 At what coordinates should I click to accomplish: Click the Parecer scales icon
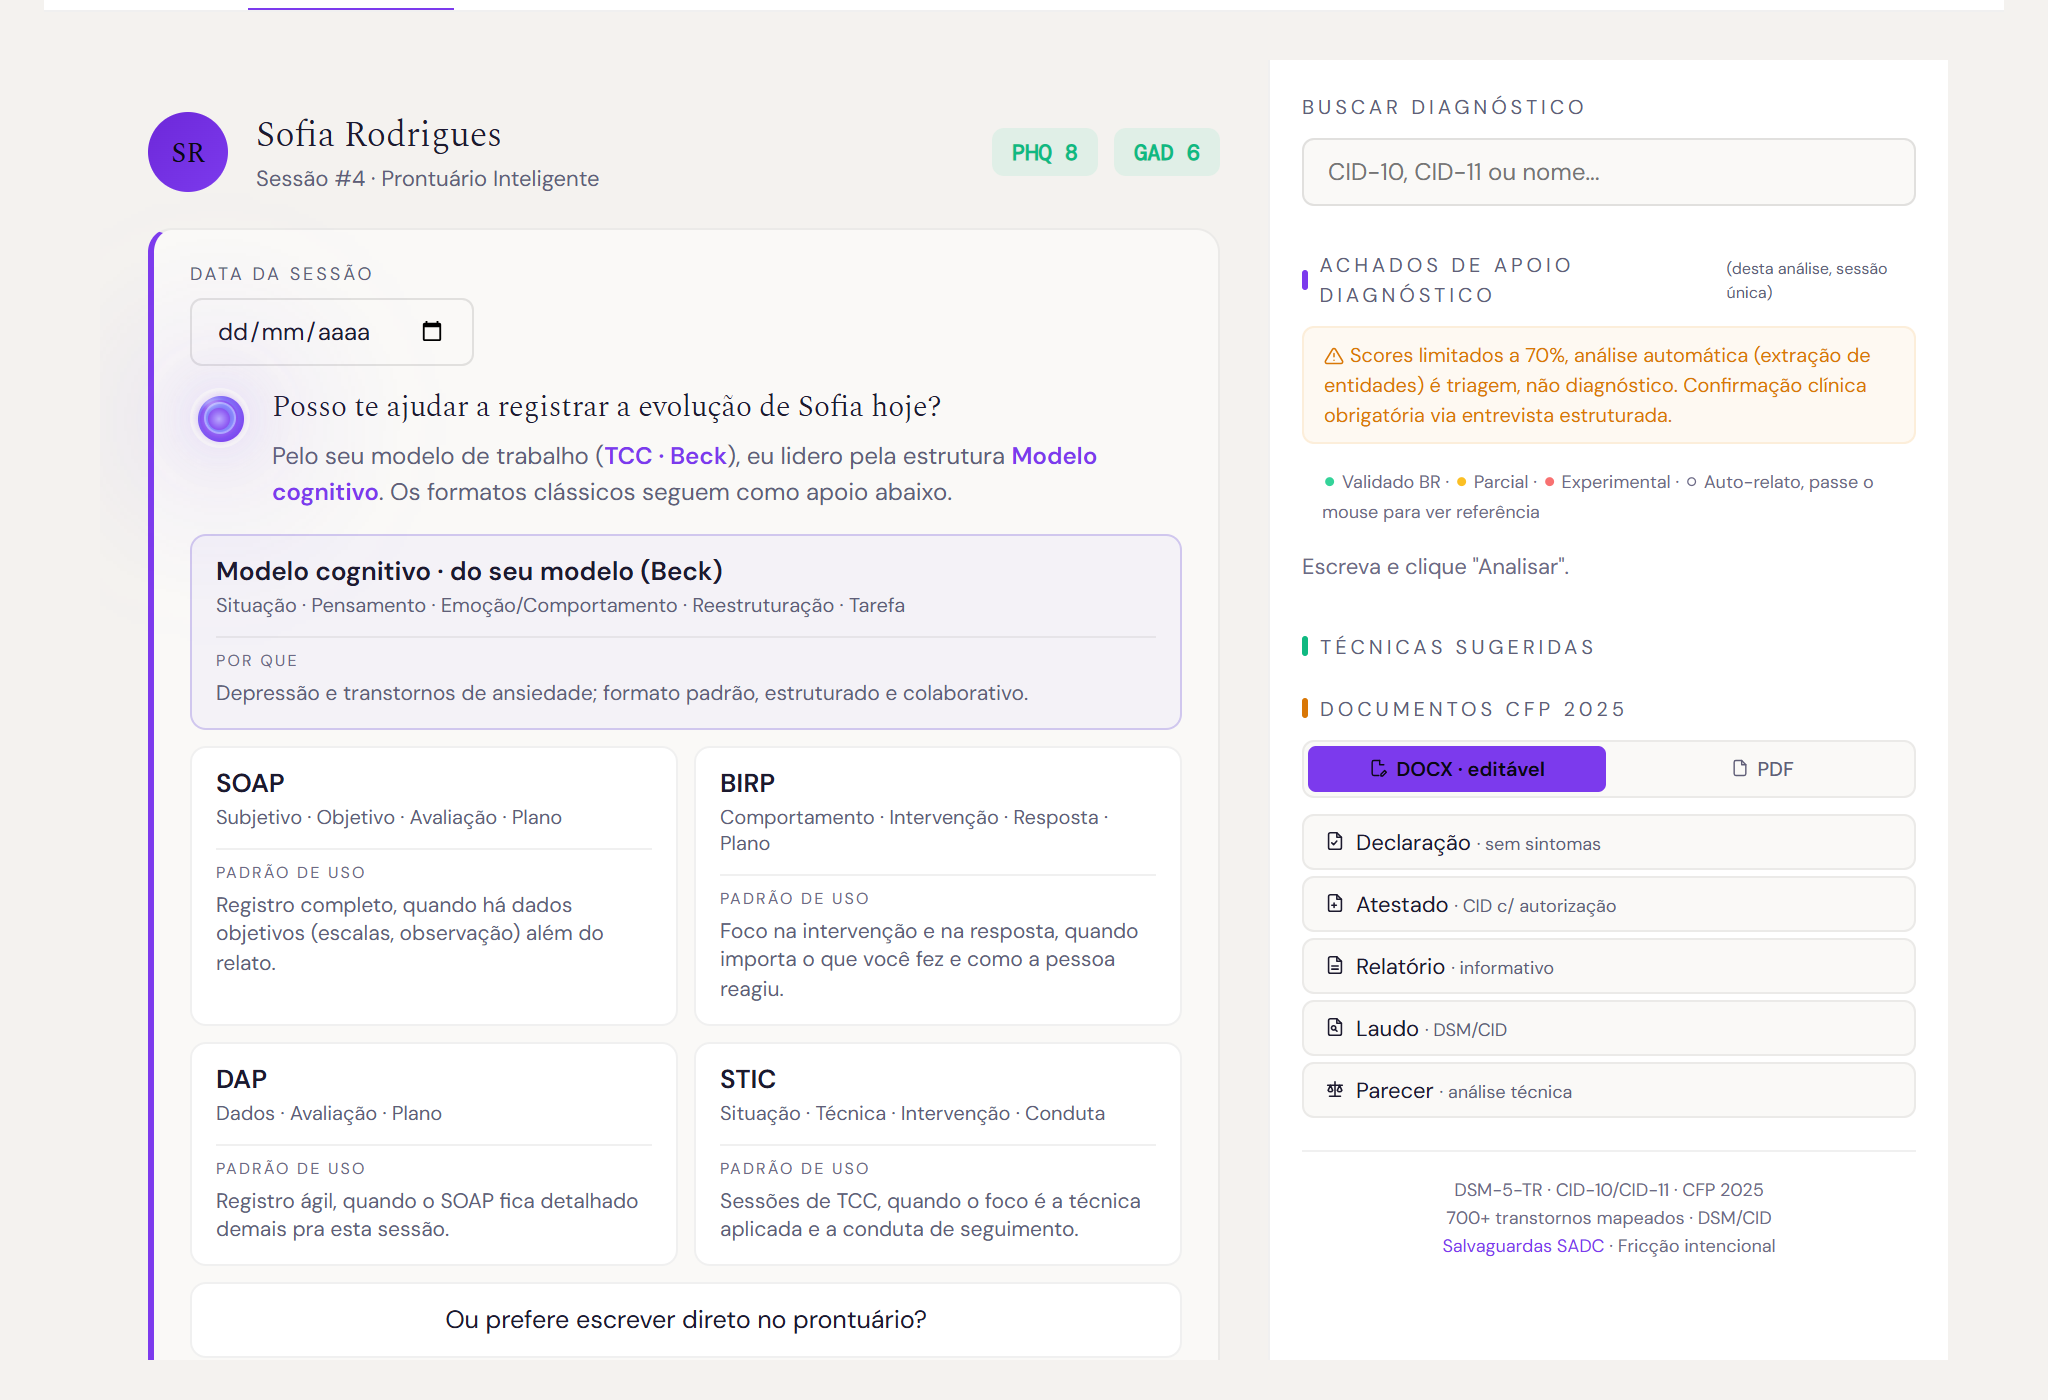coord(1335,1089)
